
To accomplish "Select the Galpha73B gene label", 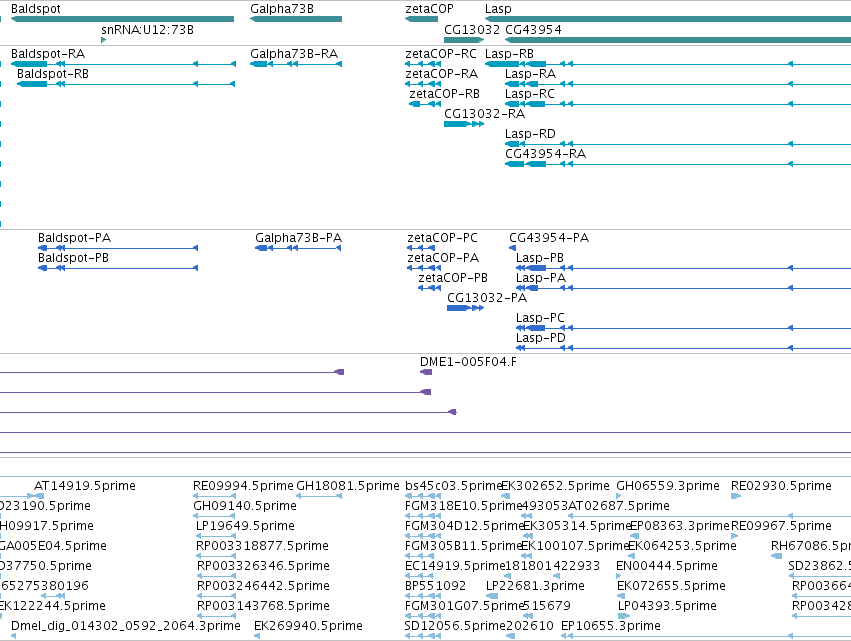I will pos(282,9).
